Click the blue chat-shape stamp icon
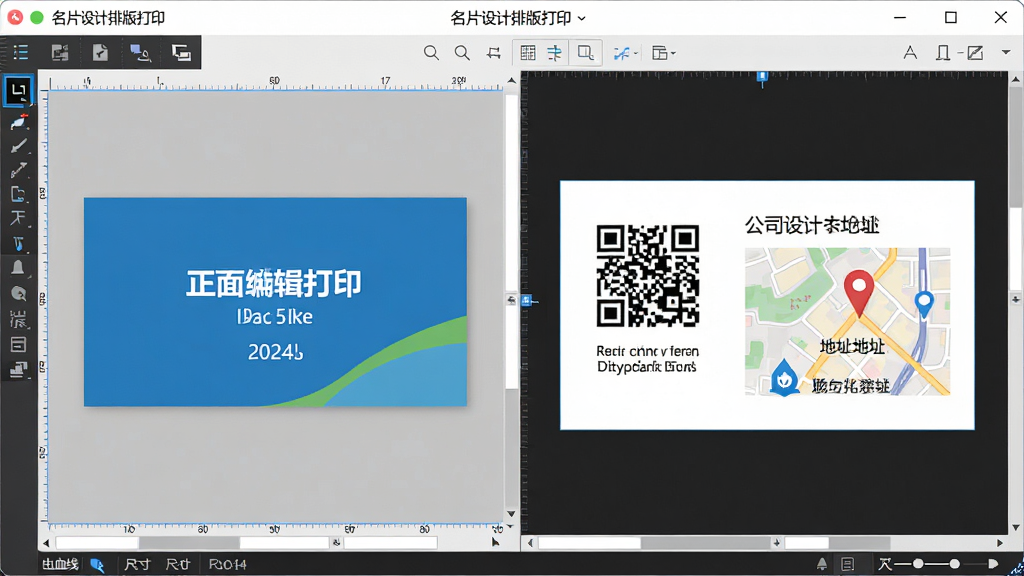The height and width of the screenshot is (576, 1024). [x=140, y=52]
